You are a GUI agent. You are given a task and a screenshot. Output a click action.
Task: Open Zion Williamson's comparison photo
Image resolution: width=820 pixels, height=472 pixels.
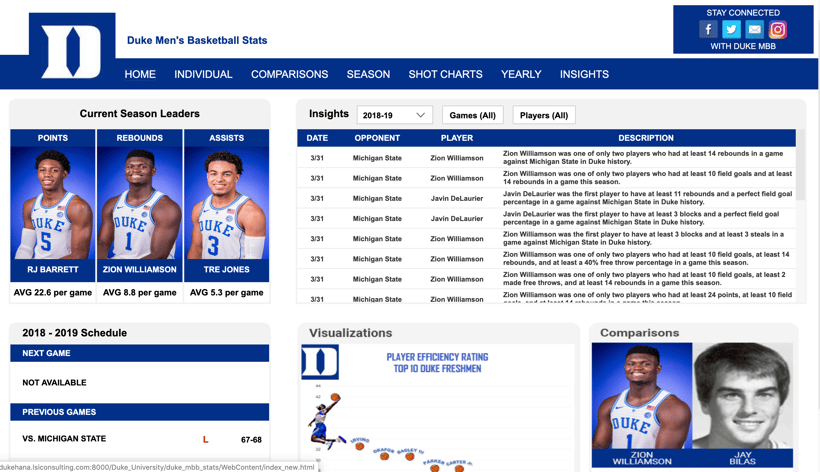642,396
